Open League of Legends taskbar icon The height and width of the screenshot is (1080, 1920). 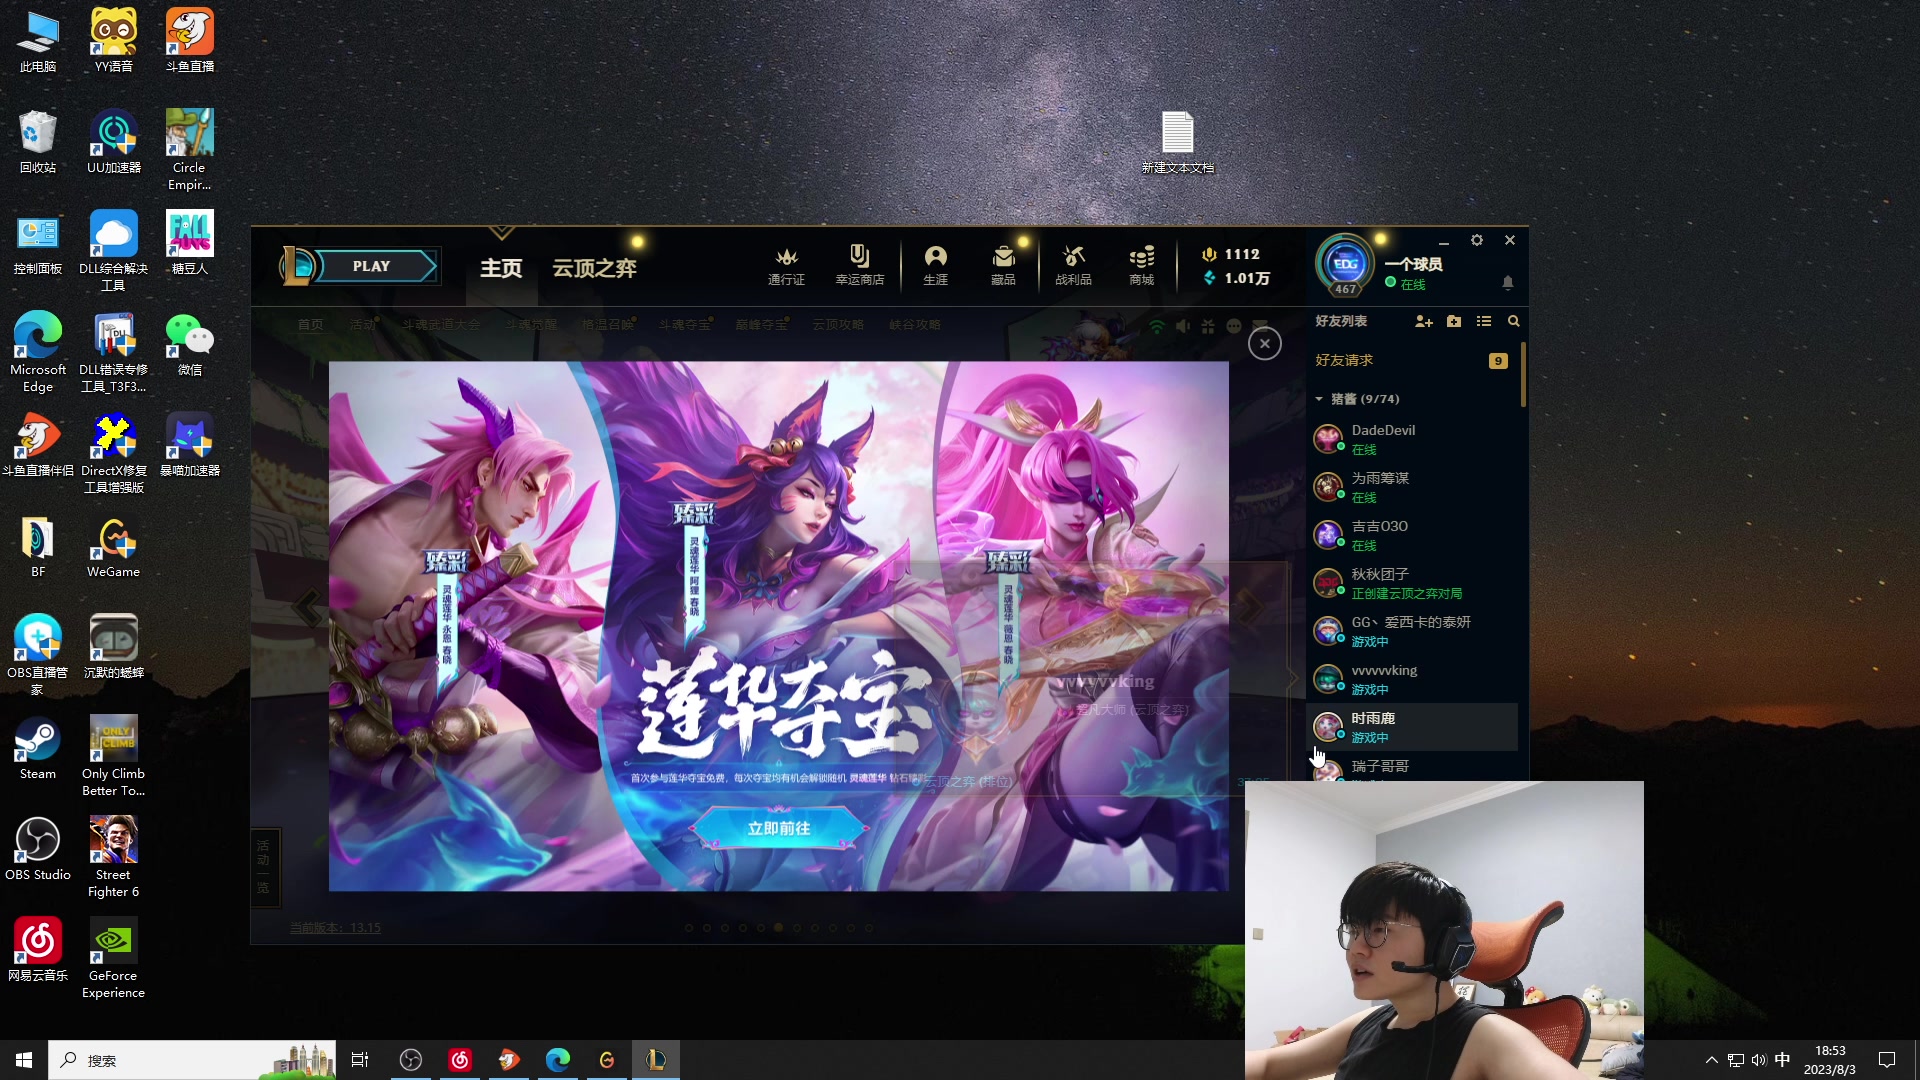(656, 1060)
